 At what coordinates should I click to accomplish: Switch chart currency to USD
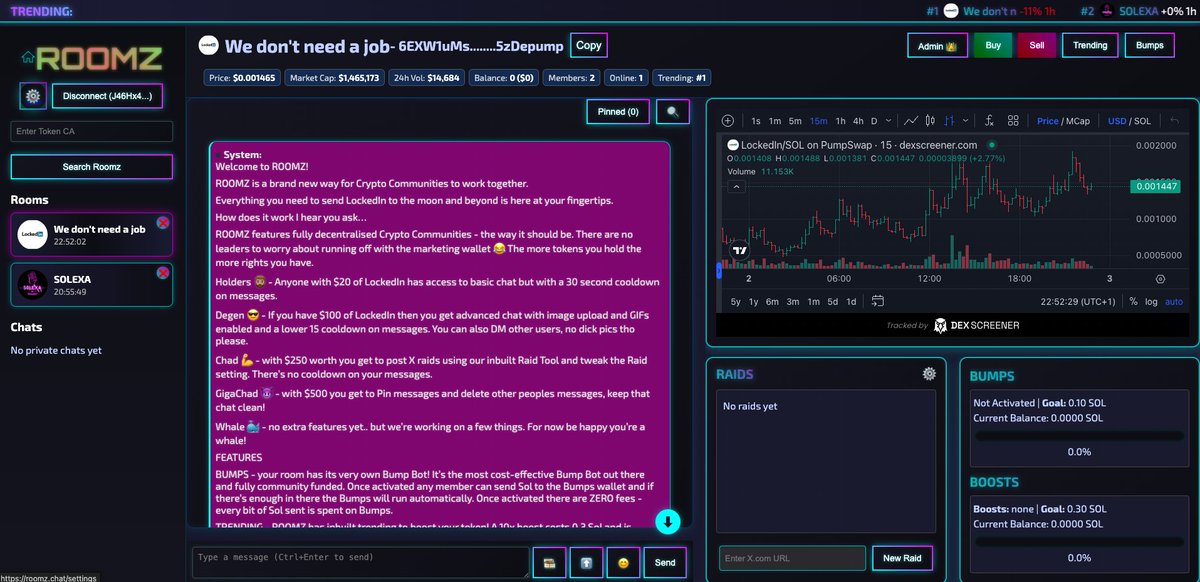click(1116, 121)
